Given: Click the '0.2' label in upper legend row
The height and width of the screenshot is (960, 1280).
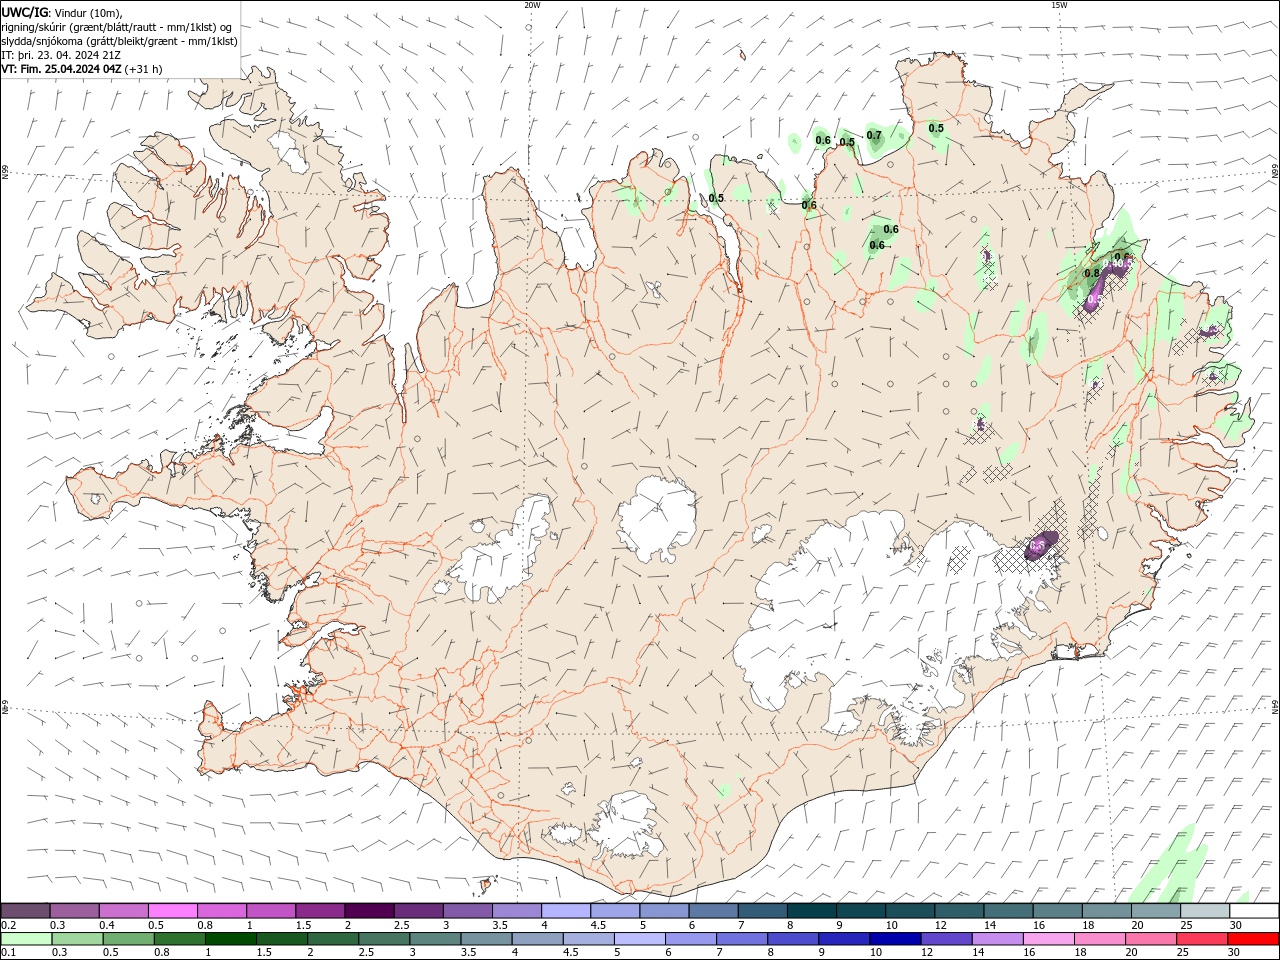Looking at the screenshot, I should [8, 925].
